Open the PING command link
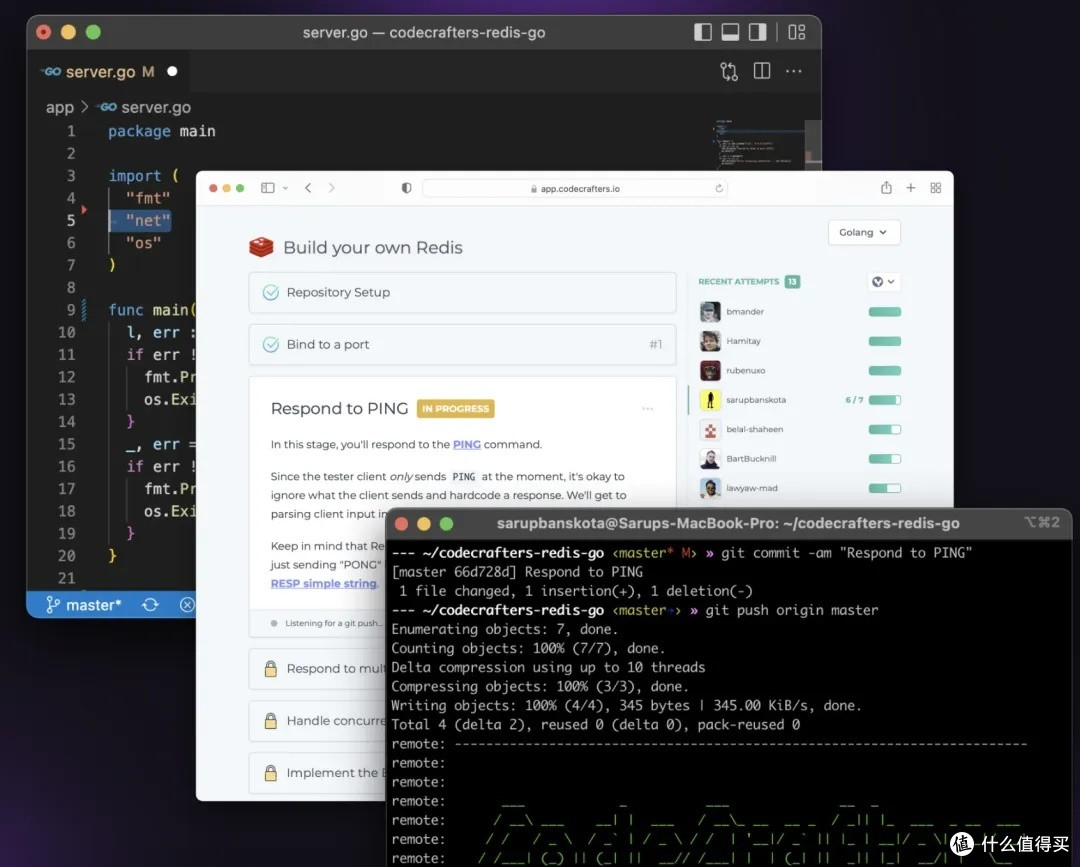The height and width of the screenshot is (867, 1080). coord(466,444)
